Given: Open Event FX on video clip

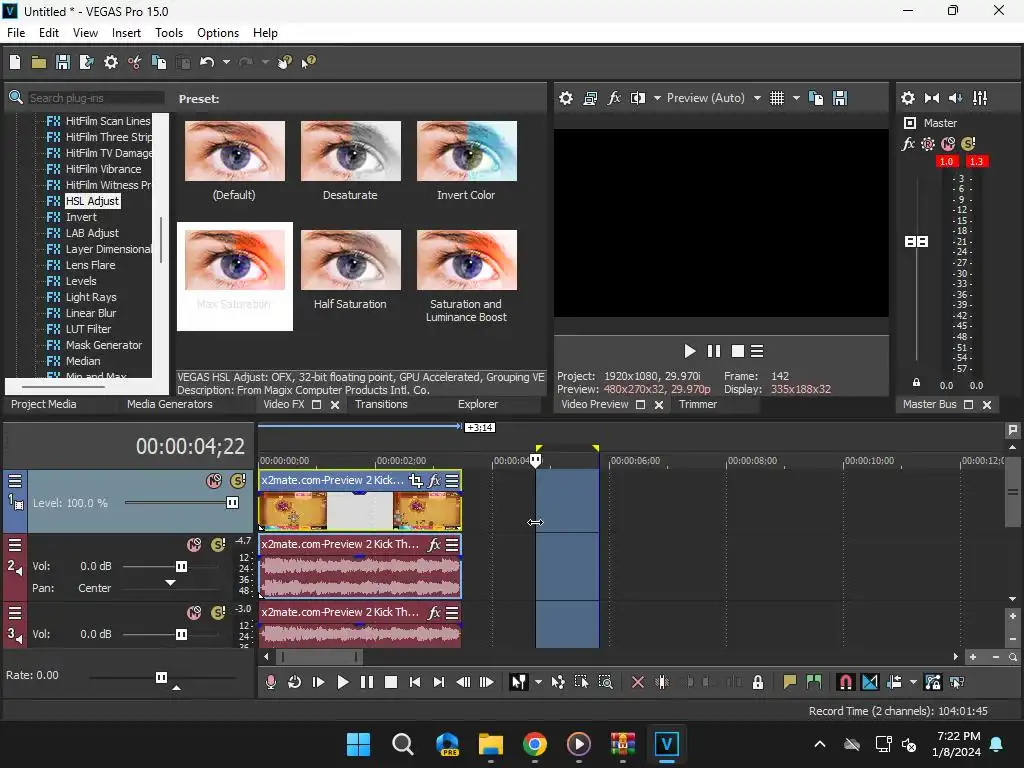Looking at the screenshot, I should point(434,481).
